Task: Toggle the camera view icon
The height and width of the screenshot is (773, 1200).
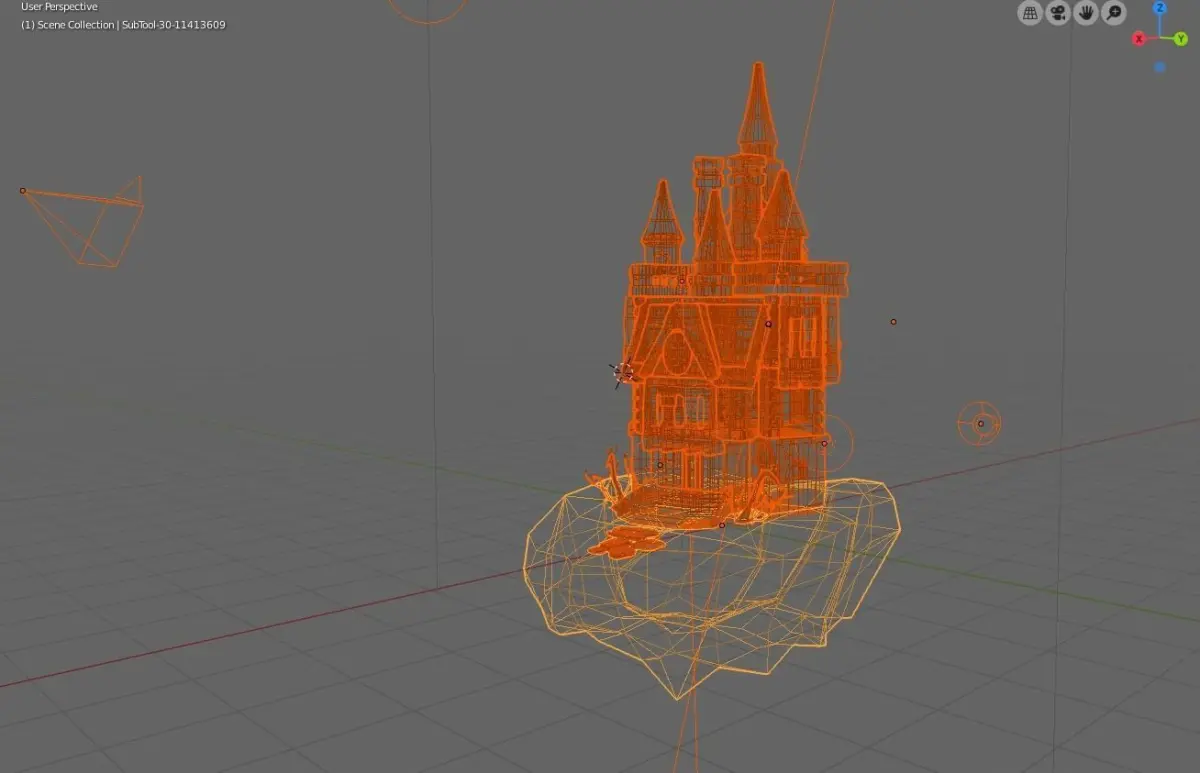Action: (x=1058, y=13)
